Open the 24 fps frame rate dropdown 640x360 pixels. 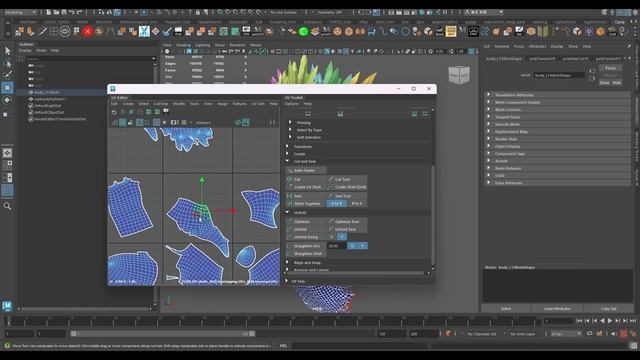[x=566, y=334]
